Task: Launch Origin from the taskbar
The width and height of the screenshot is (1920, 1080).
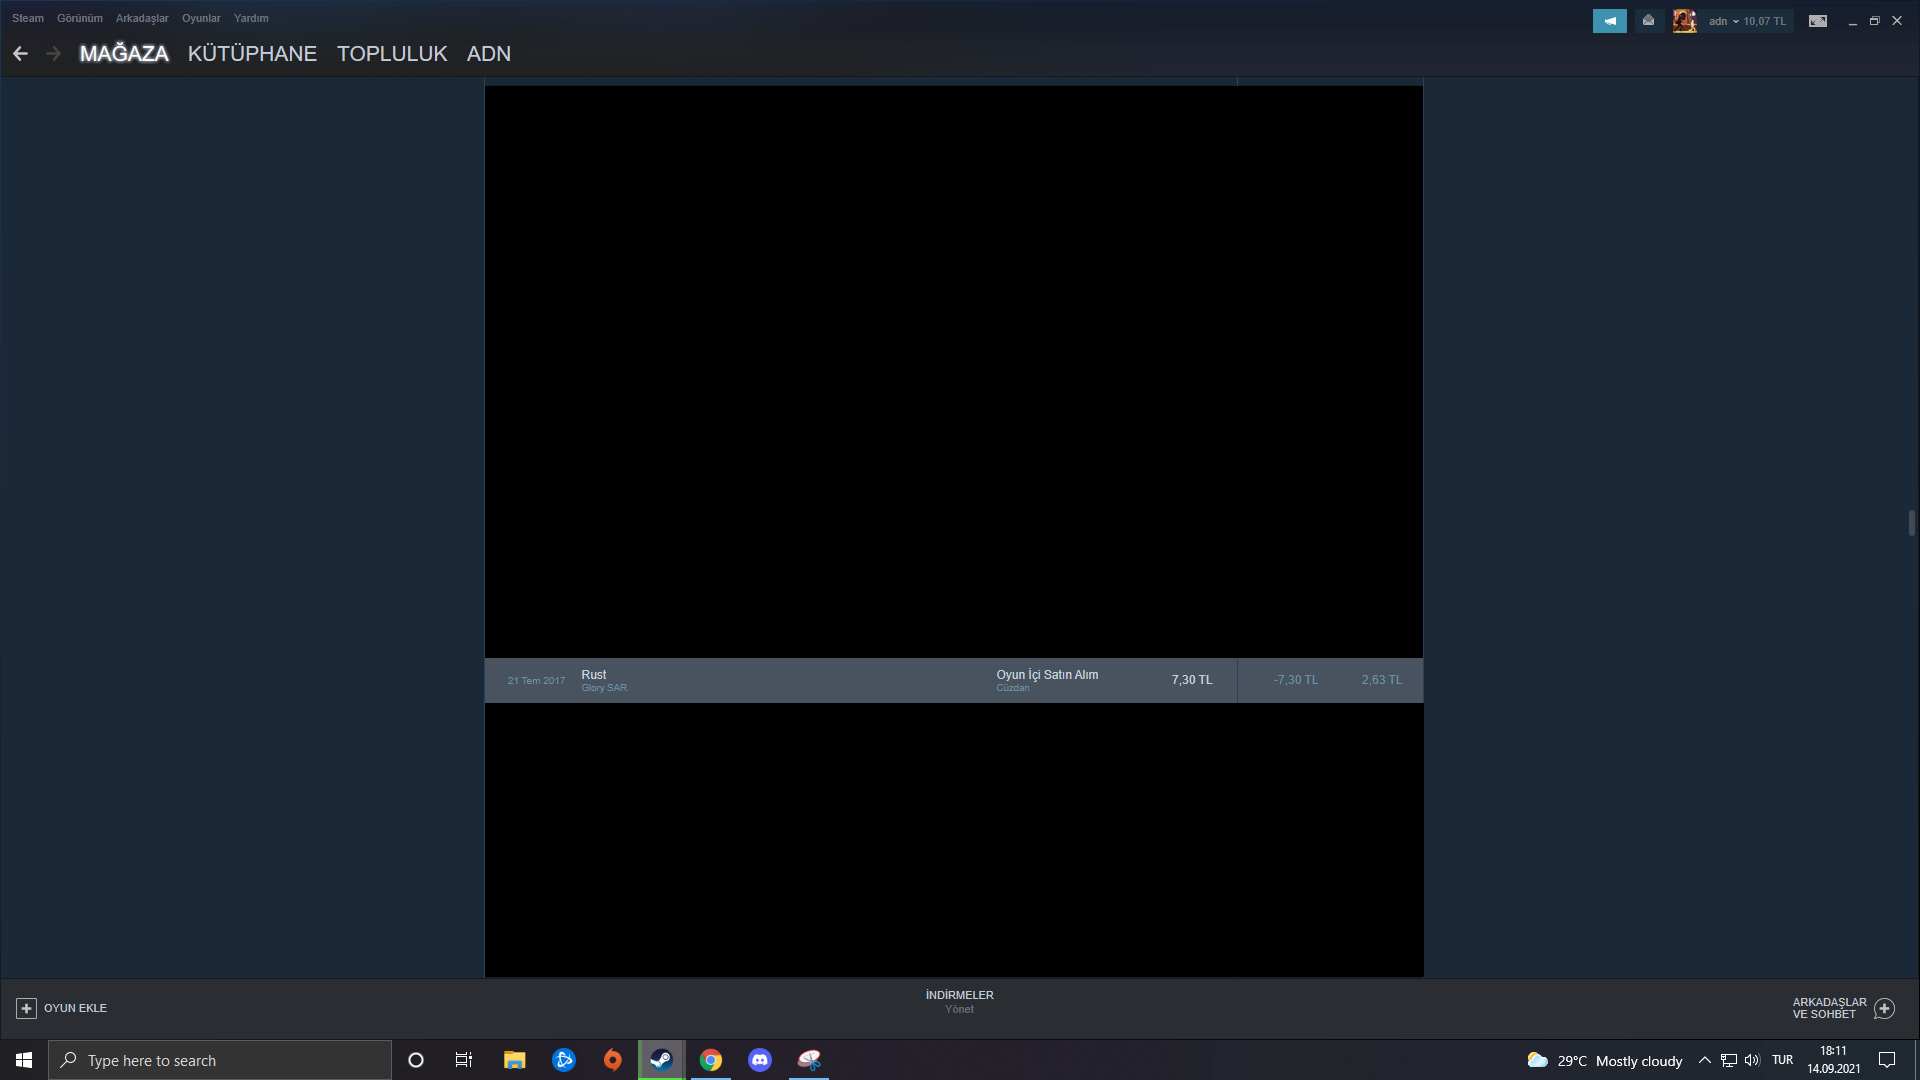Action: (x=612, y=1060)
